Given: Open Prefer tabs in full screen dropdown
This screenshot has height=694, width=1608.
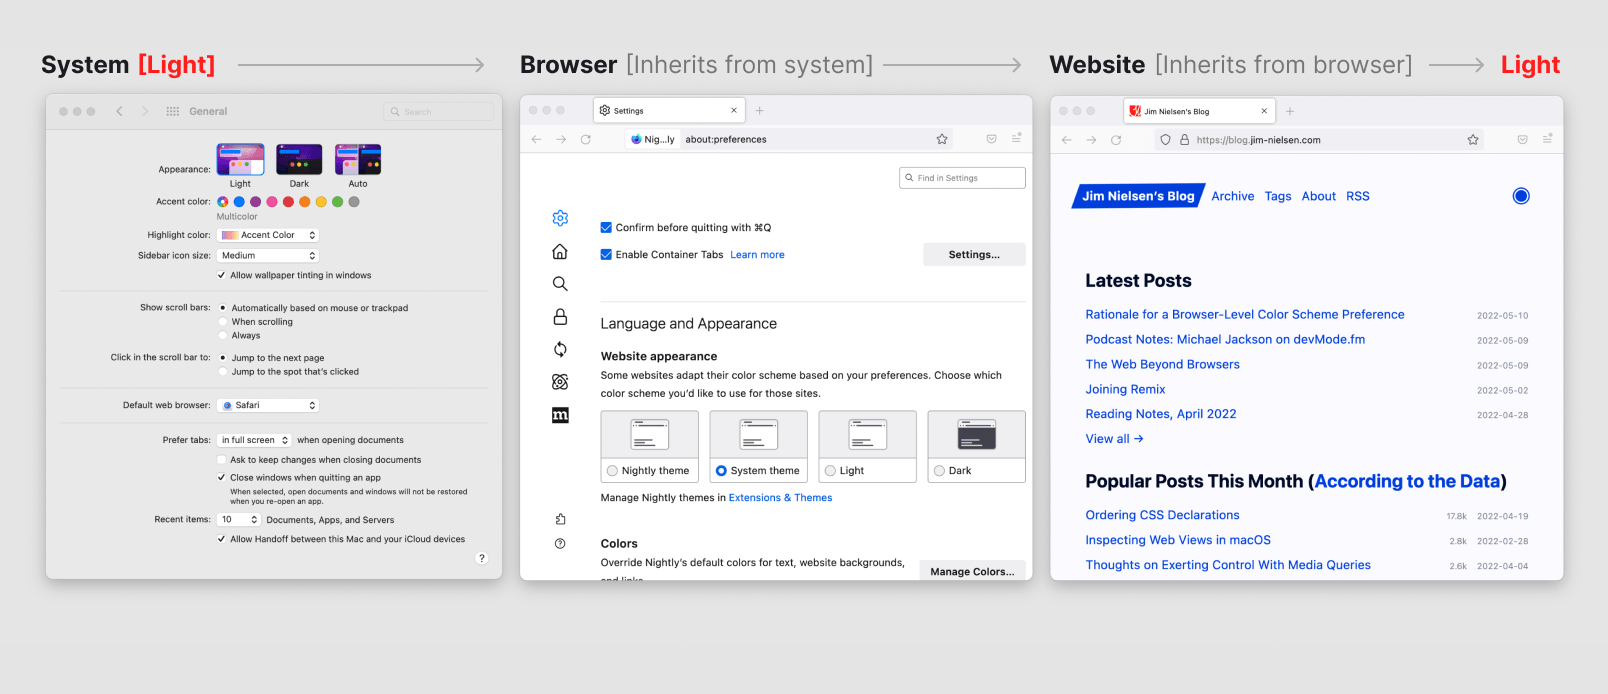Looking at the screenshot, I should tap(254, 440).
